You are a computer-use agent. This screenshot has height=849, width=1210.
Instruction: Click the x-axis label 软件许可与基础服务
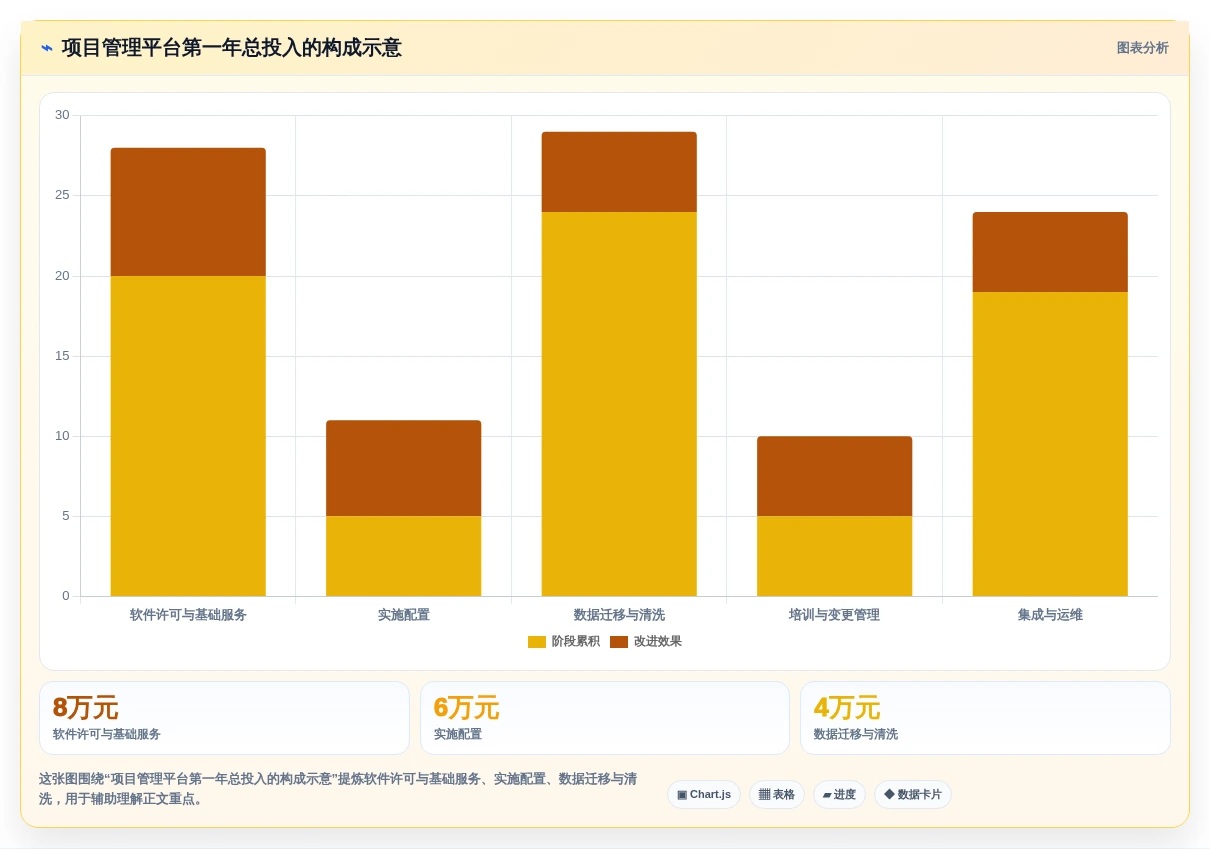(188, 615)
